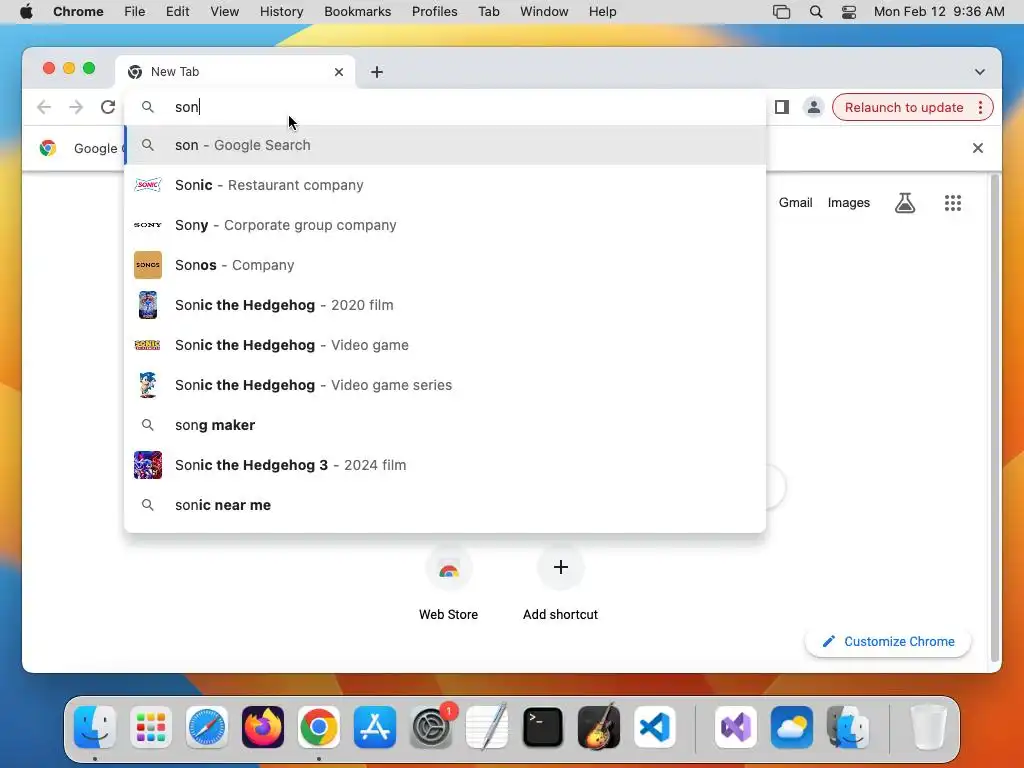Open the View menu
Image resolution: width=1024 pixels, height=768 pixels.
[x=225, y=12]
